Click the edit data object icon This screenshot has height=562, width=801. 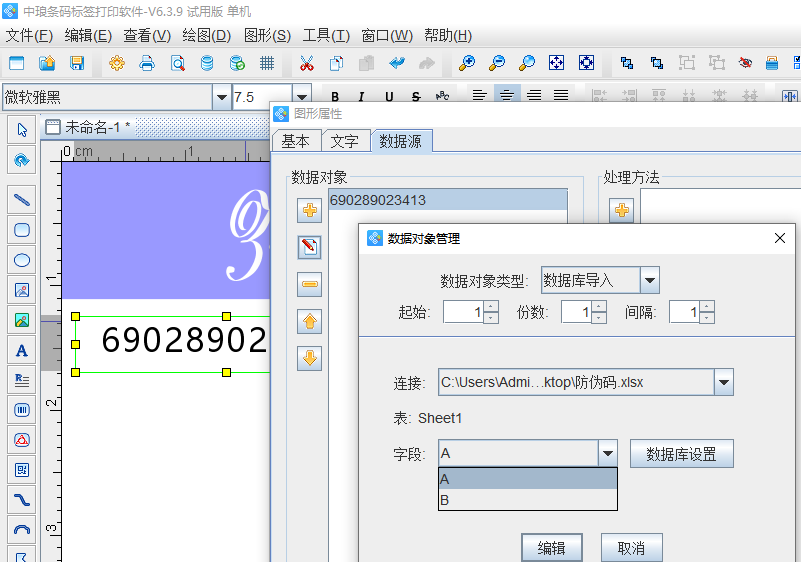(310, 247)
